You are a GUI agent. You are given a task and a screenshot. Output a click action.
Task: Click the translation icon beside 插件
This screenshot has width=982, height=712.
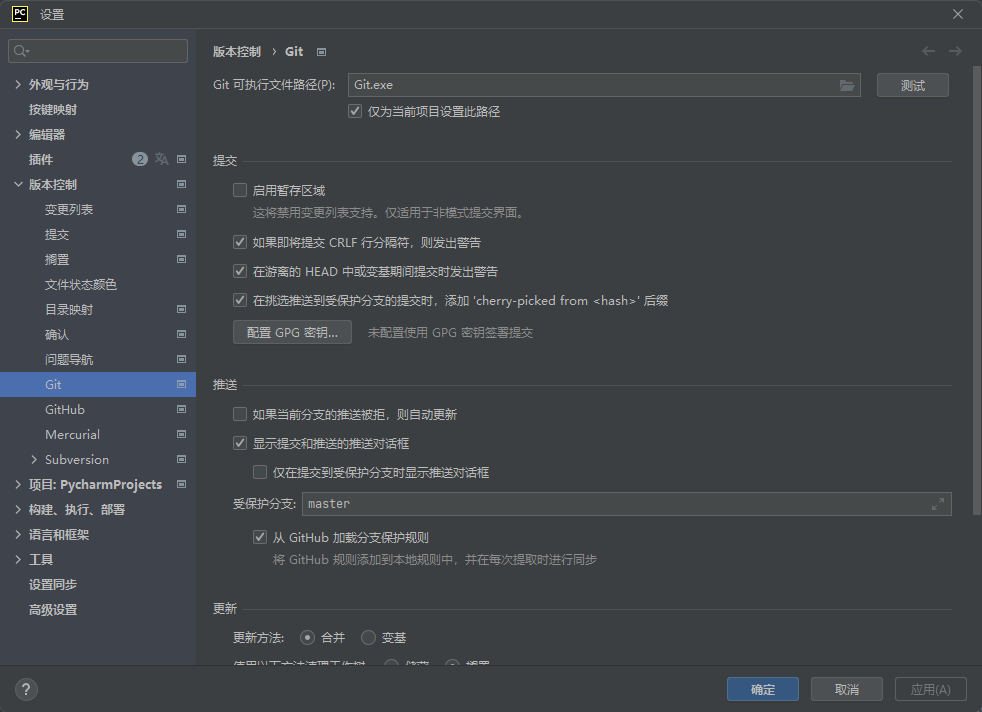click(x=162, y=159)
